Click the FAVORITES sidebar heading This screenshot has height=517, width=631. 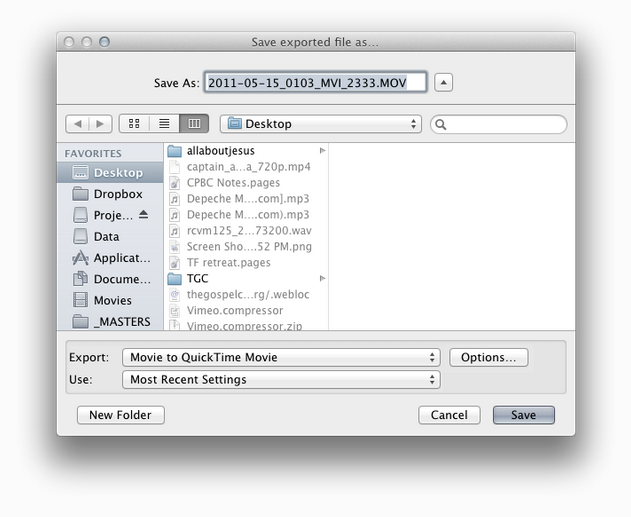pos(93,154)
